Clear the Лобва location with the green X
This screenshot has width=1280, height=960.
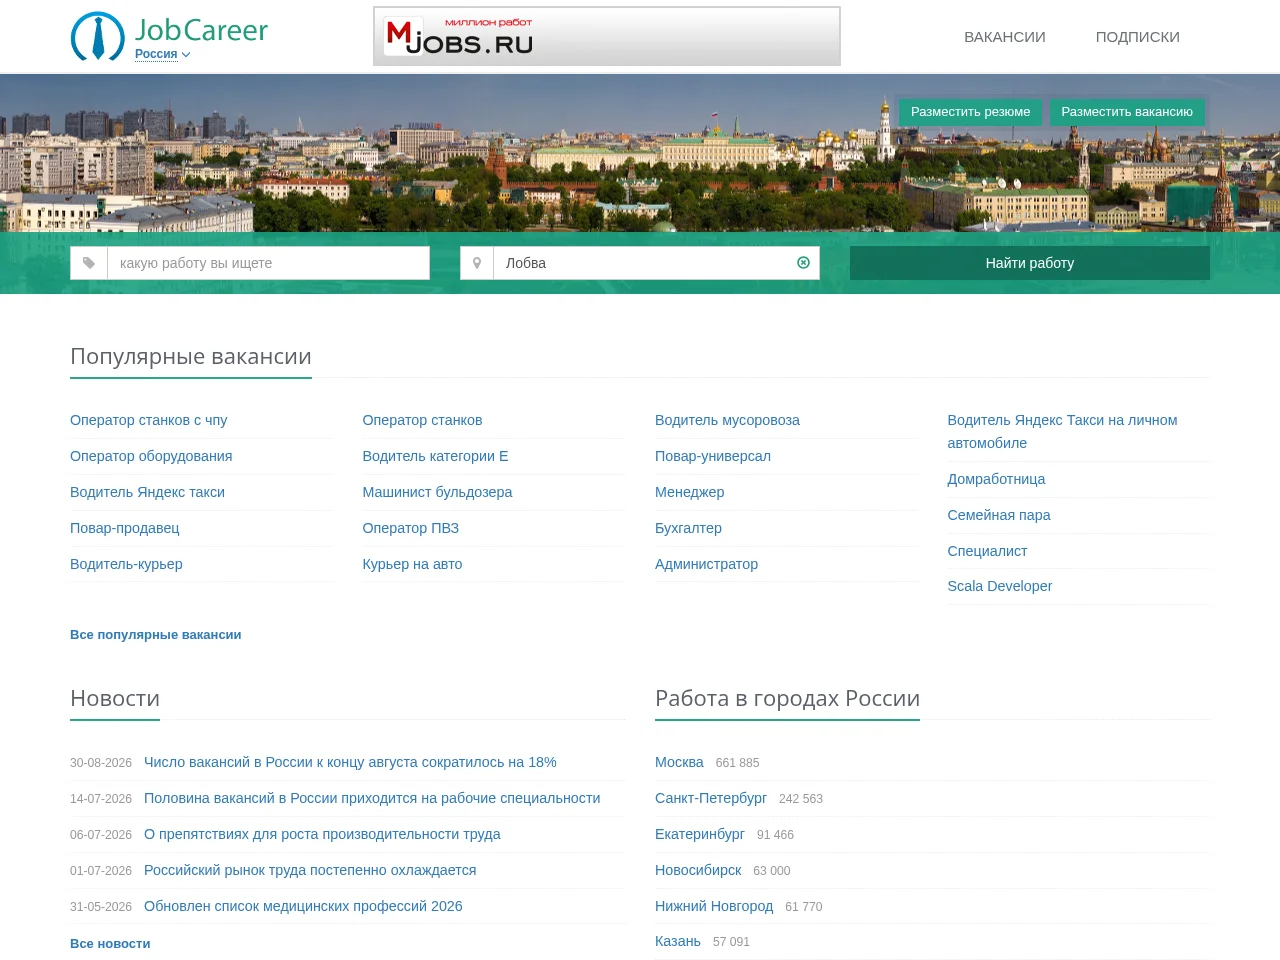tap(803, 263)
